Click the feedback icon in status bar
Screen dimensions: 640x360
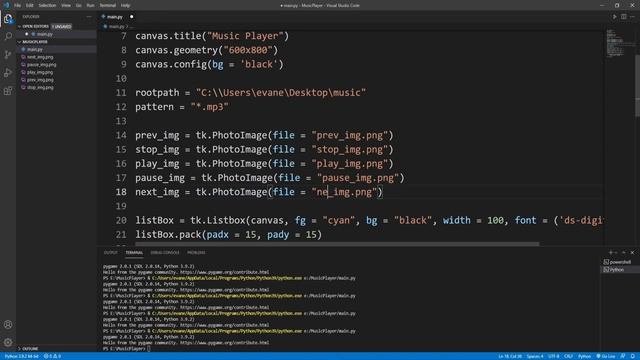pos(623,356)
